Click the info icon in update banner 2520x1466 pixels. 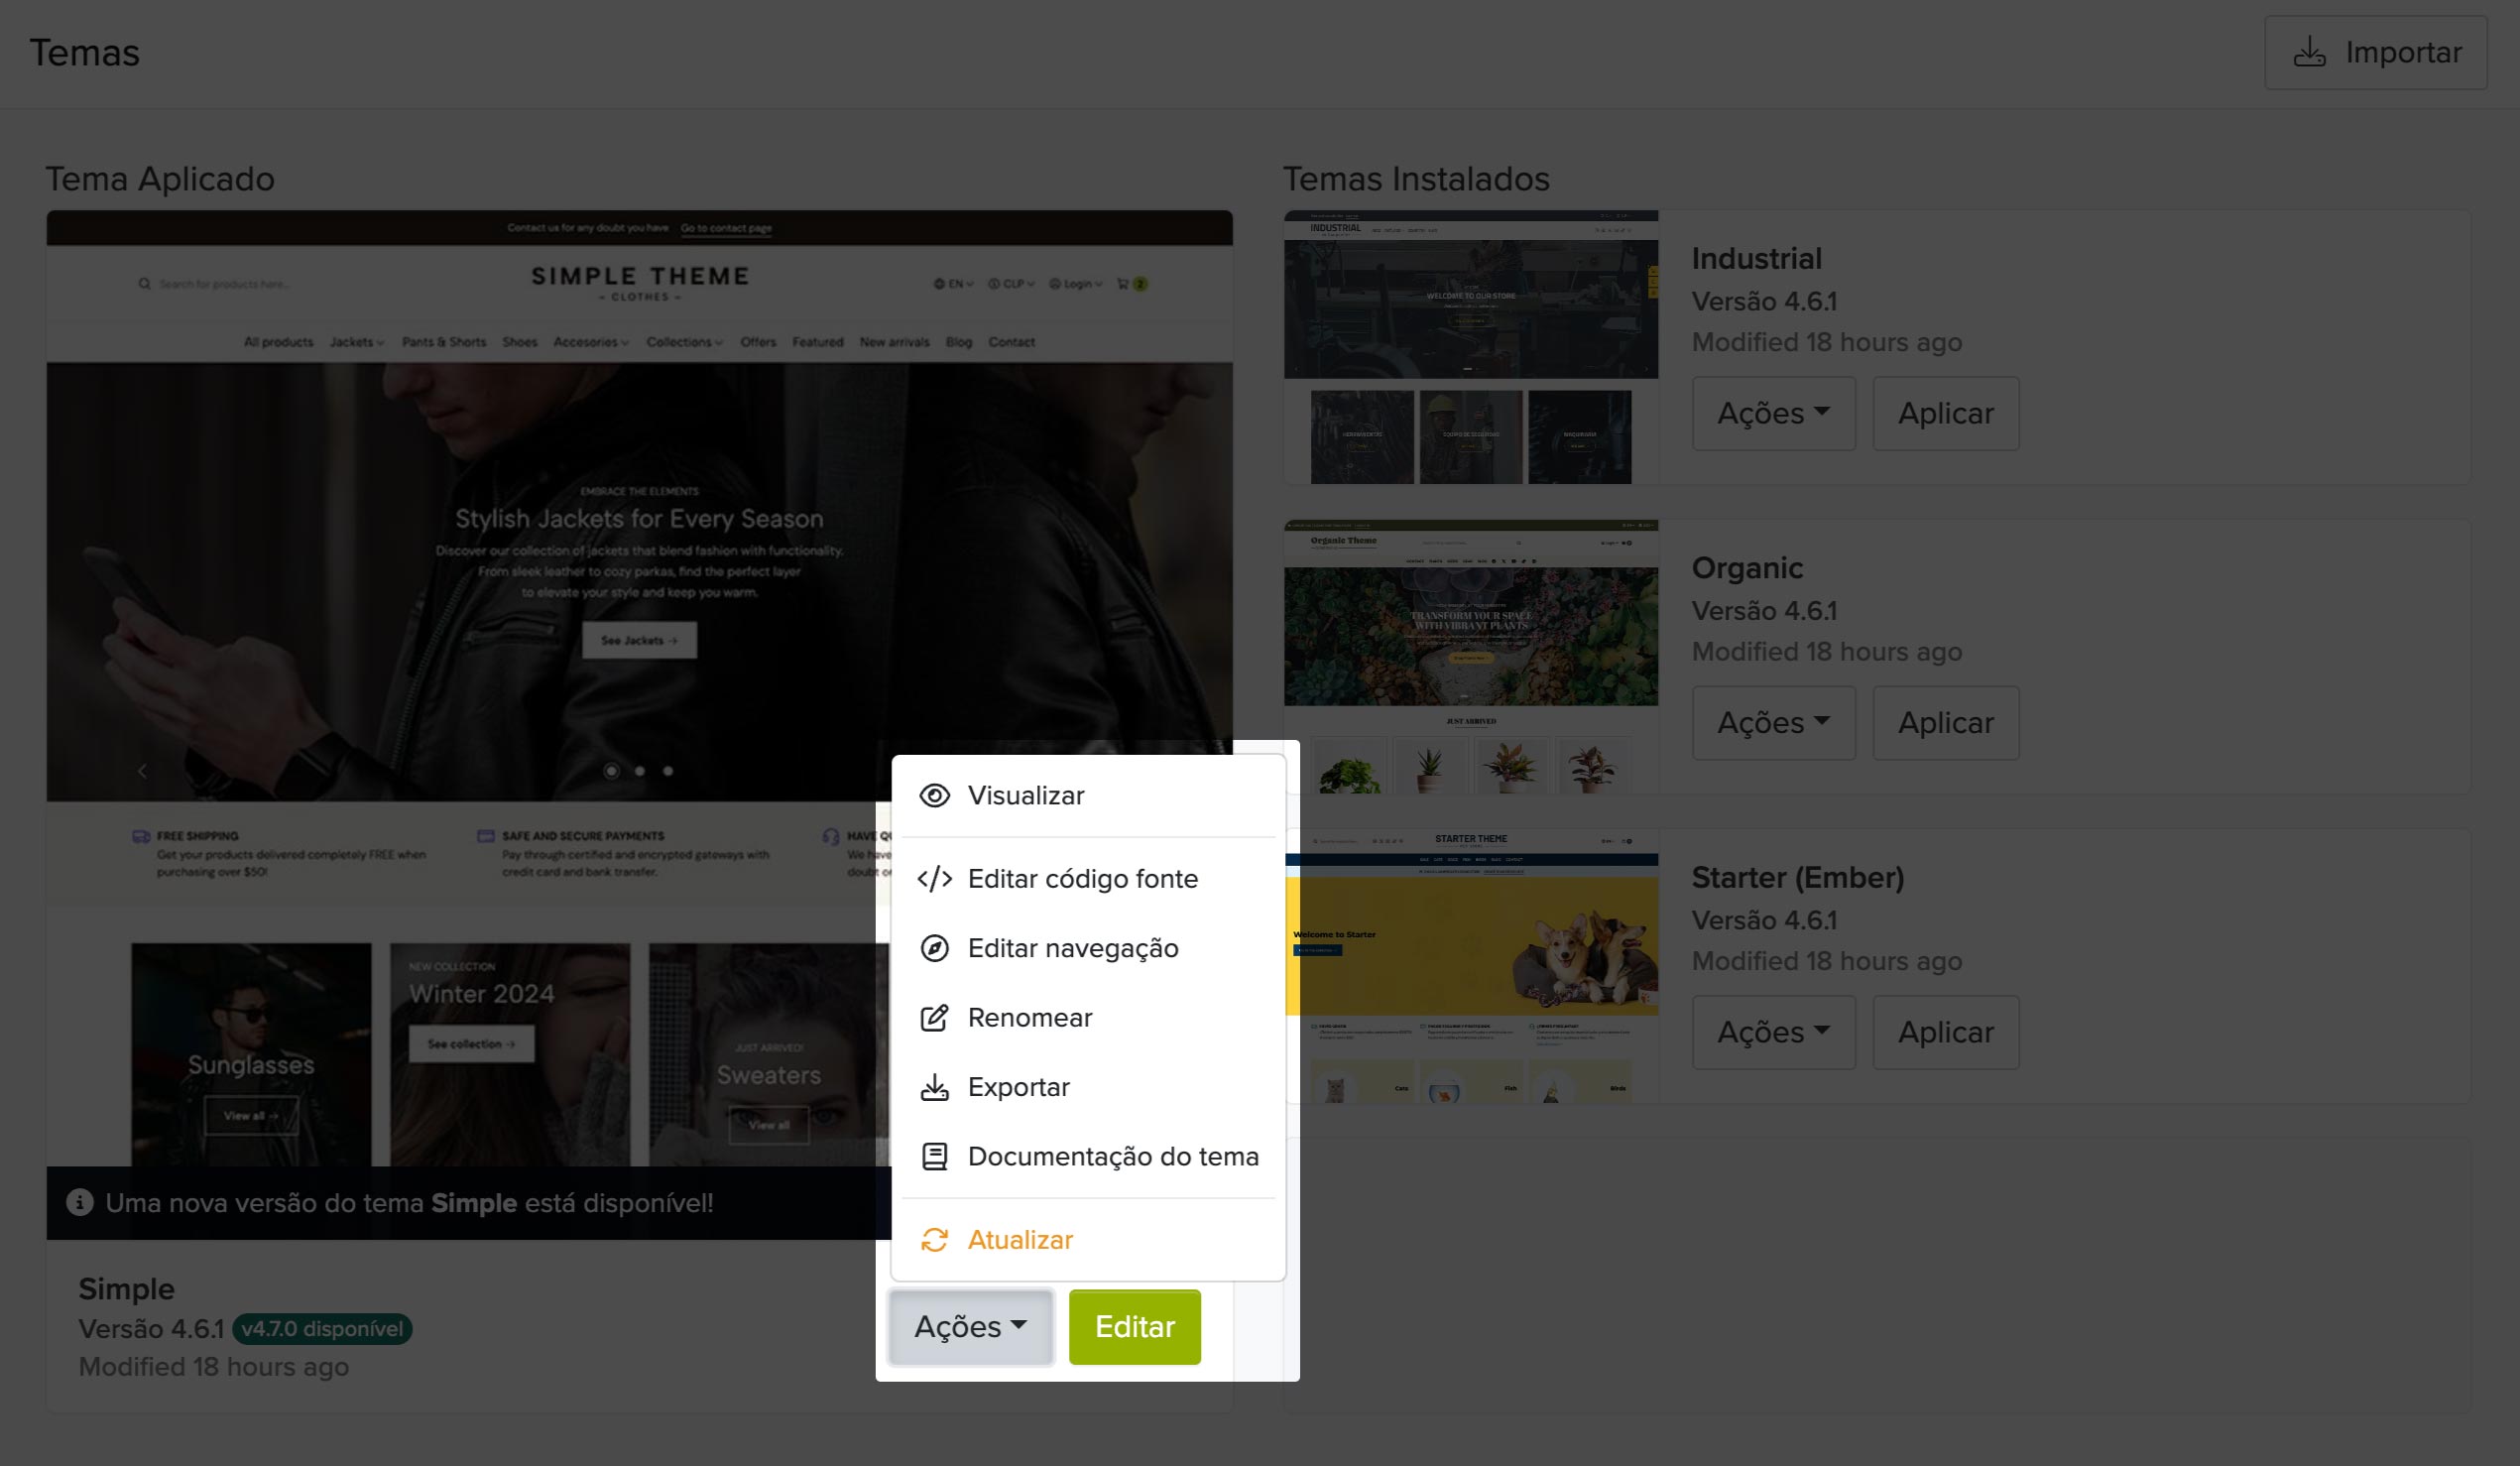(x=80, y=1203)
